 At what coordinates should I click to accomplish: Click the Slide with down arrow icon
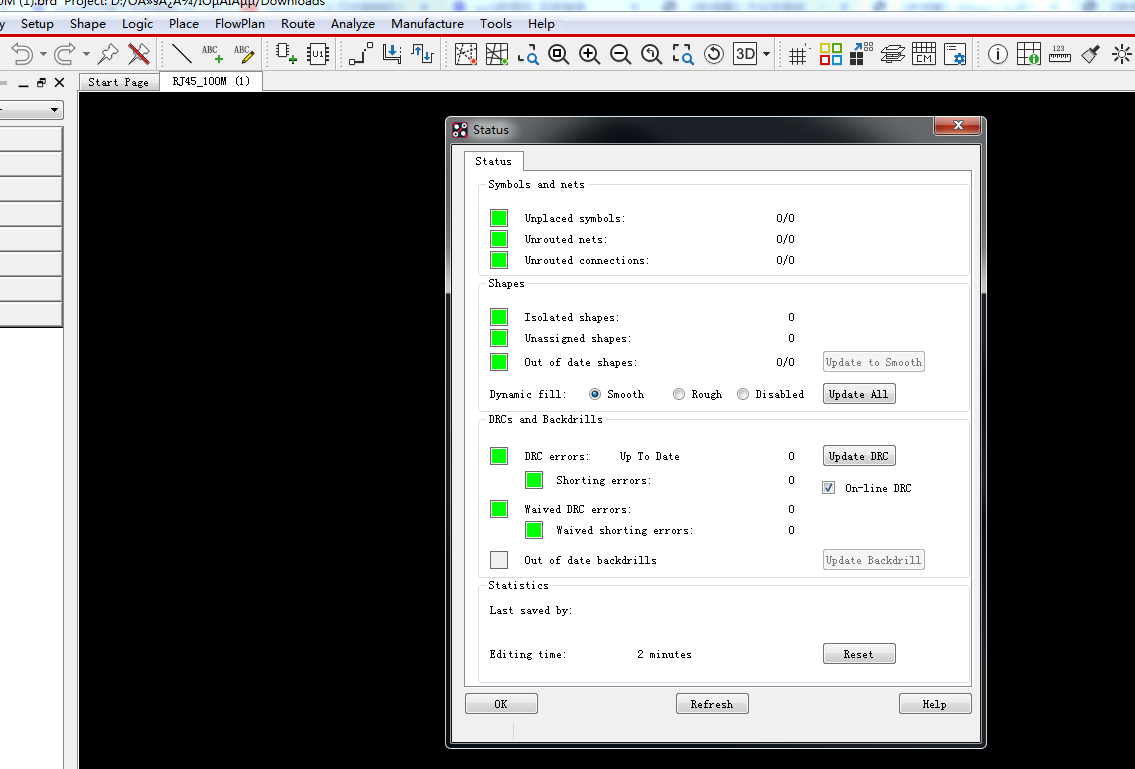pos(392,54)
